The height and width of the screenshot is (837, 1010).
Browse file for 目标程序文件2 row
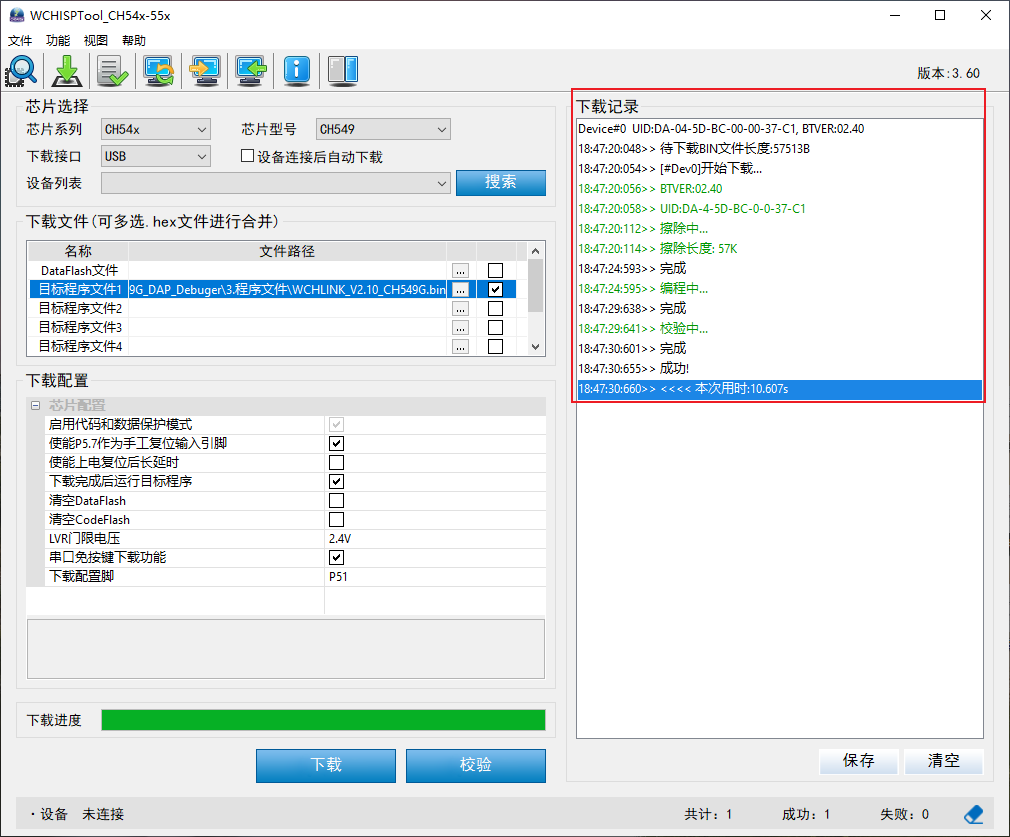click(460, 309)
